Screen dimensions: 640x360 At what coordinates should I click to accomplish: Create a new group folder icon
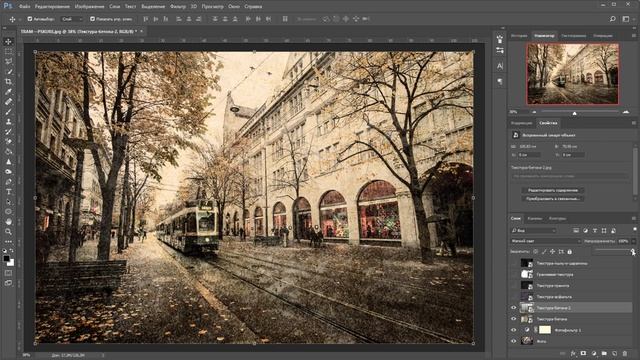coord(604,353)
